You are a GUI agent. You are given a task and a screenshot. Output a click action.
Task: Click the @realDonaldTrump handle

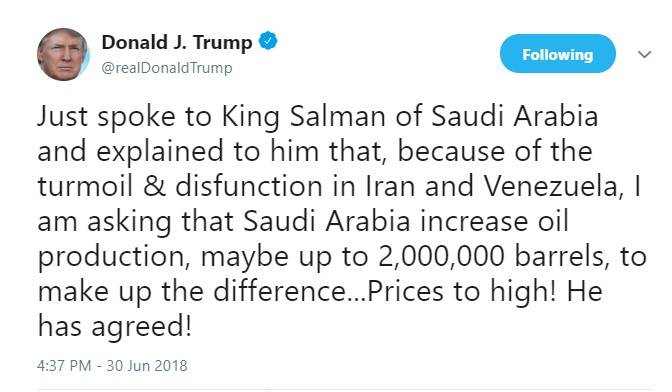[x=167, y=68]
